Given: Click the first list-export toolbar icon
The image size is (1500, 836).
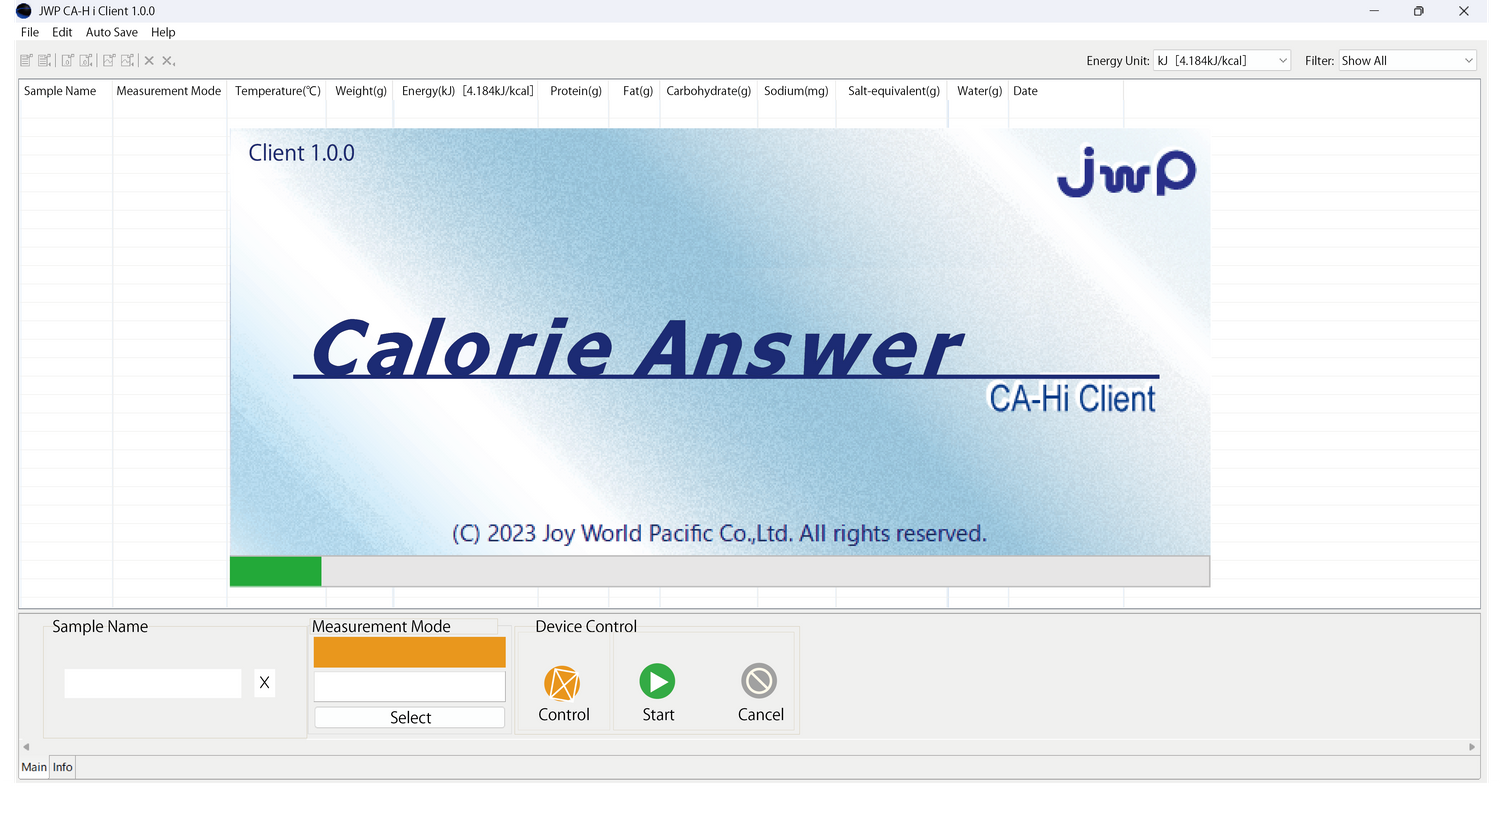Looking at the screenshot, I should point(26,61).
